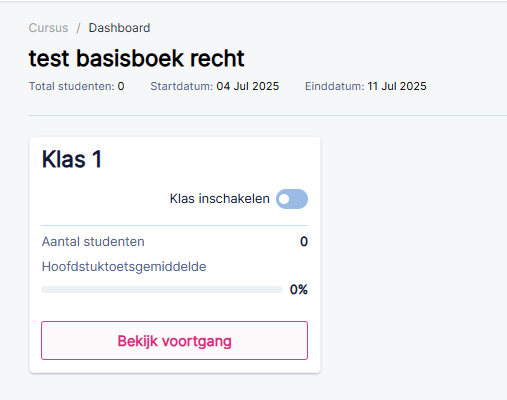Select the Klas inschakelen label text
This screenshot has height=400, width=507.
click(220, 199)
